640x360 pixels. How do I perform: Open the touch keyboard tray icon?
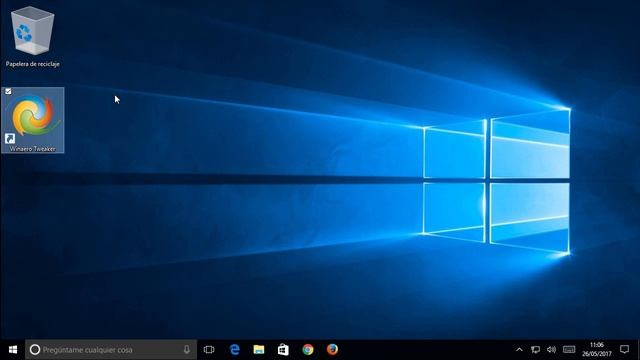click(569, 350)
